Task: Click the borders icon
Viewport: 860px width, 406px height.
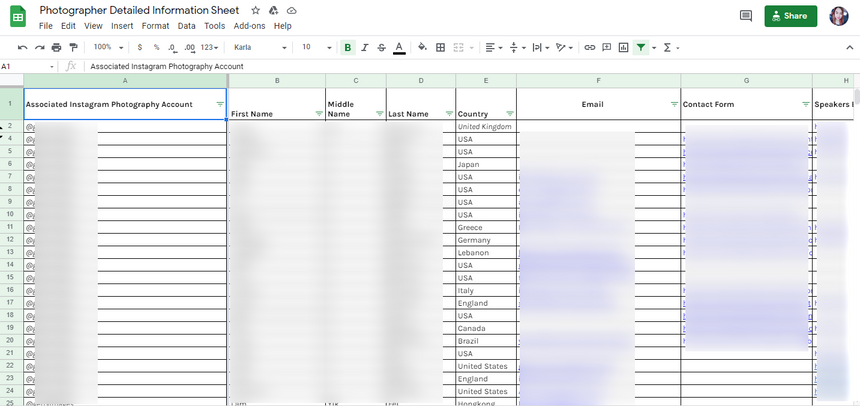Action: [x=442, y=47]
